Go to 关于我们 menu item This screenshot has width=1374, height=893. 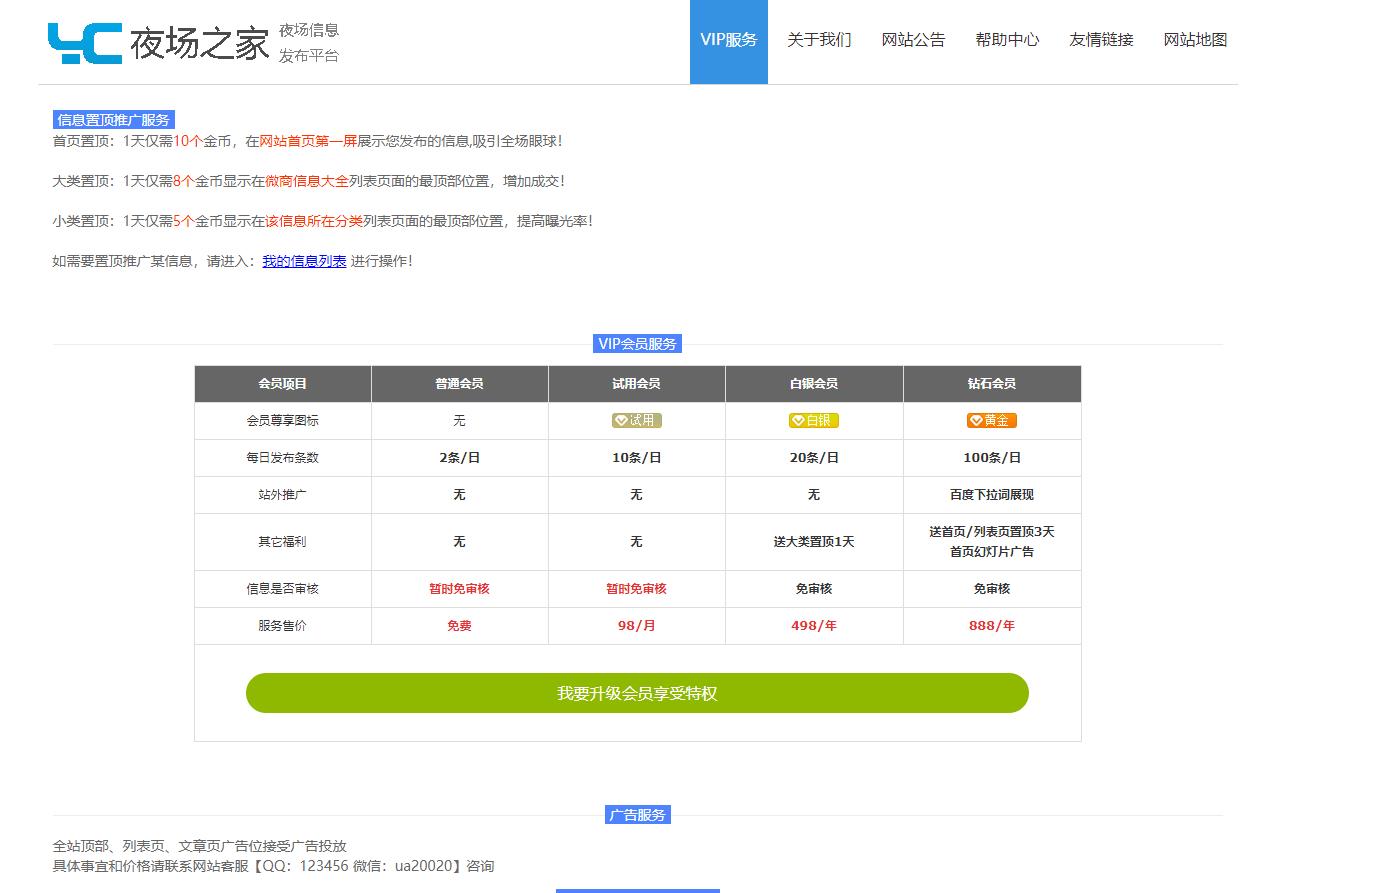pyautogui.click(x=819, y=40)
